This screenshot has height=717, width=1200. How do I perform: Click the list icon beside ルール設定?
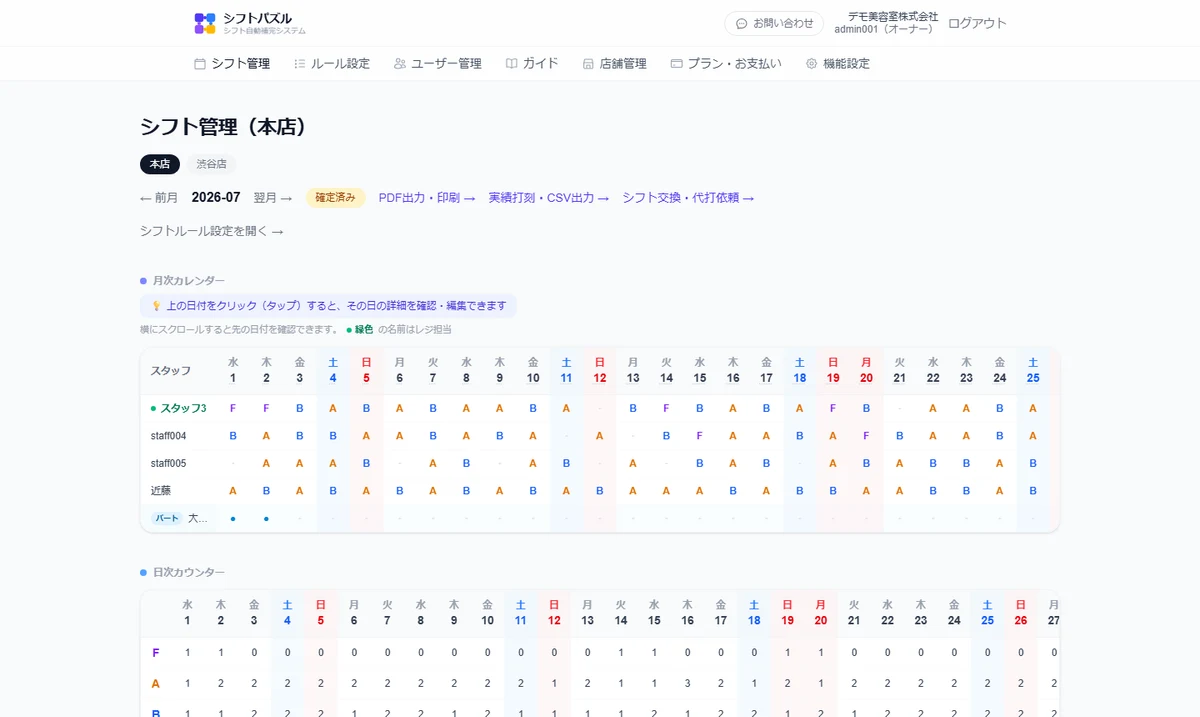(x=300, y=63)
